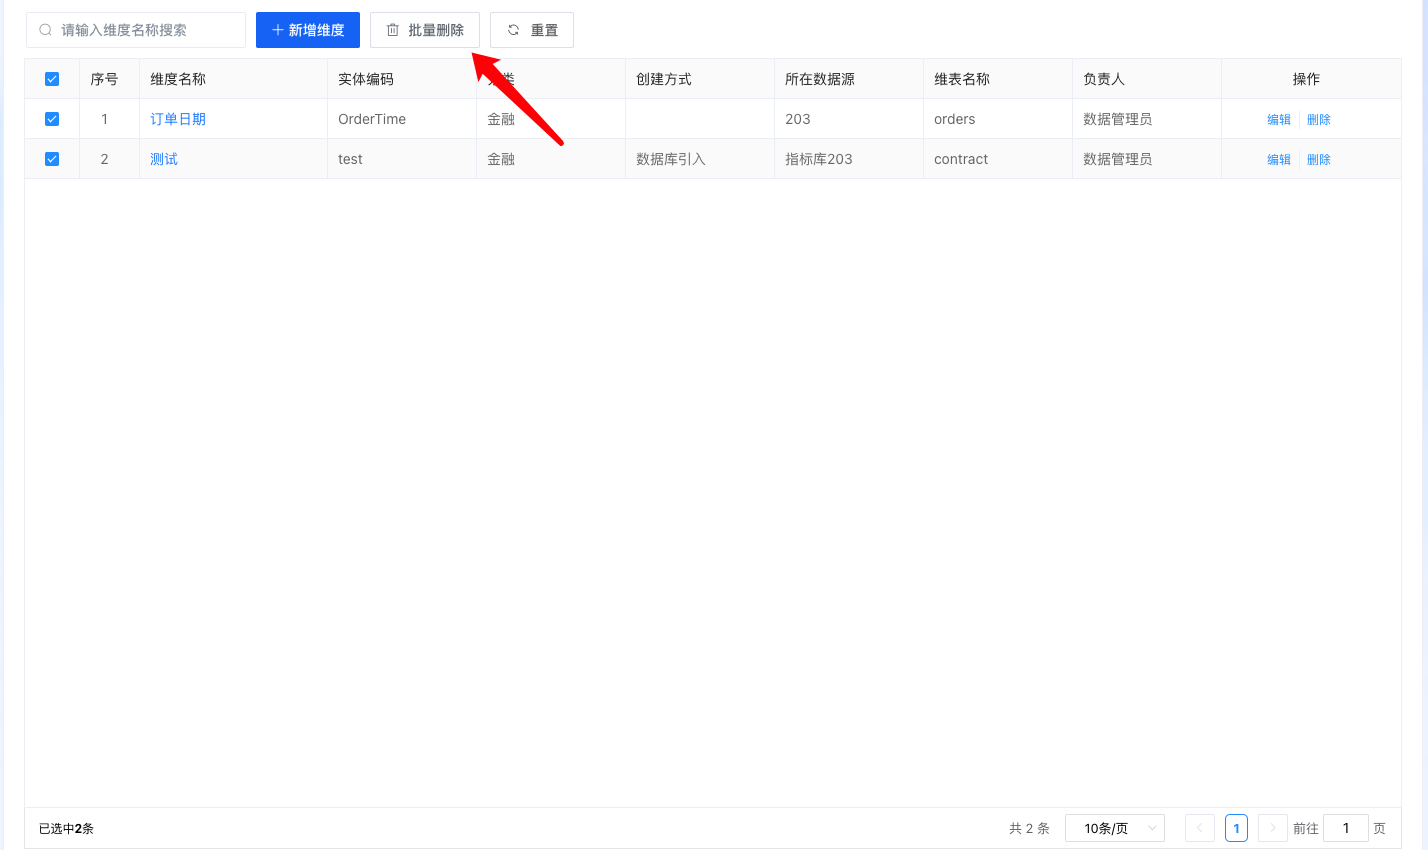
Task: Click the refresh icon on 重置
Action: pos(513,30)
